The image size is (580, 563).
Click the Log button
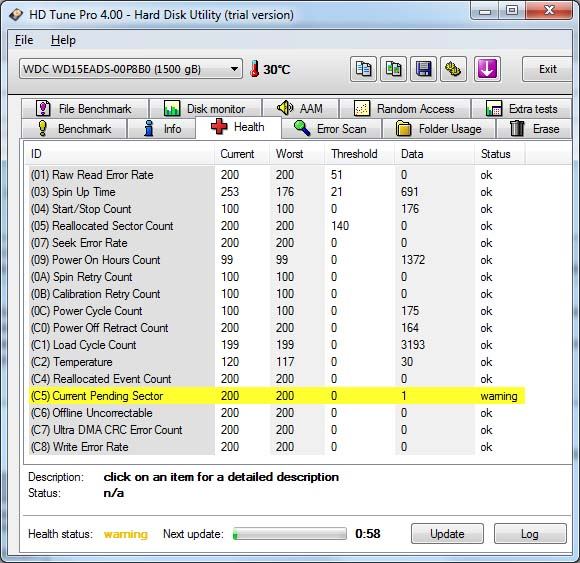tap(530, 534)
